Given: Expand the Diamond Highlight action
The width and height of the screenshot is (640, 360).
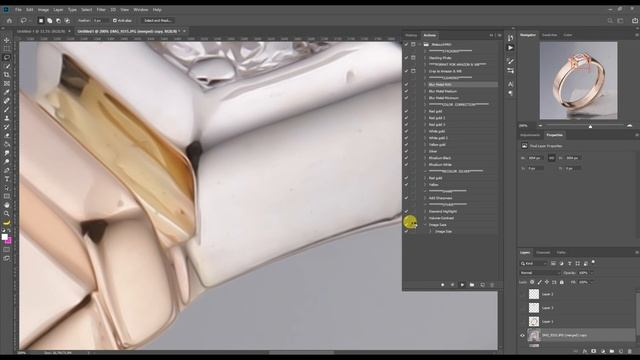Looking at the screenshot, I should (425, 211).
